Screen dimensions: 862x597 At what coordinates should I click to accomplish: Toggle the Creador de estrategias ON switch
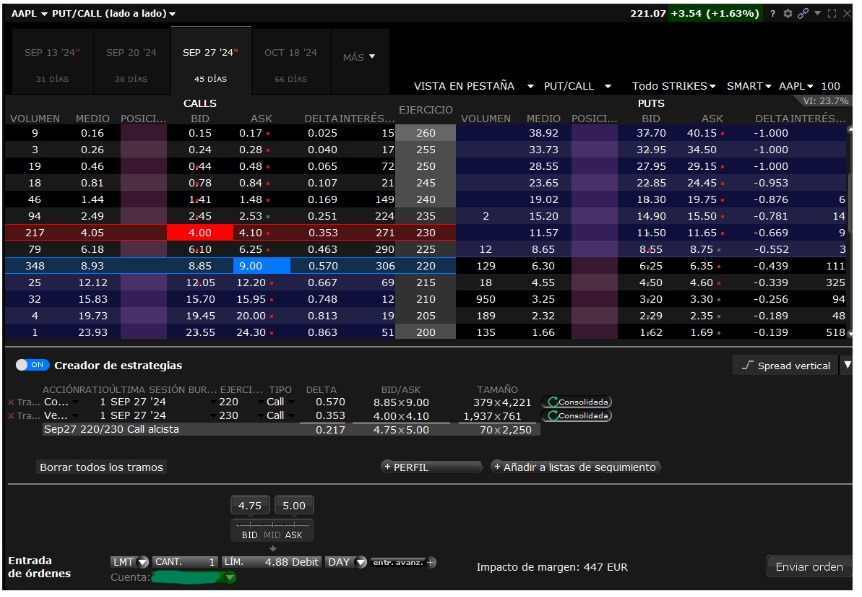[33, 365]
